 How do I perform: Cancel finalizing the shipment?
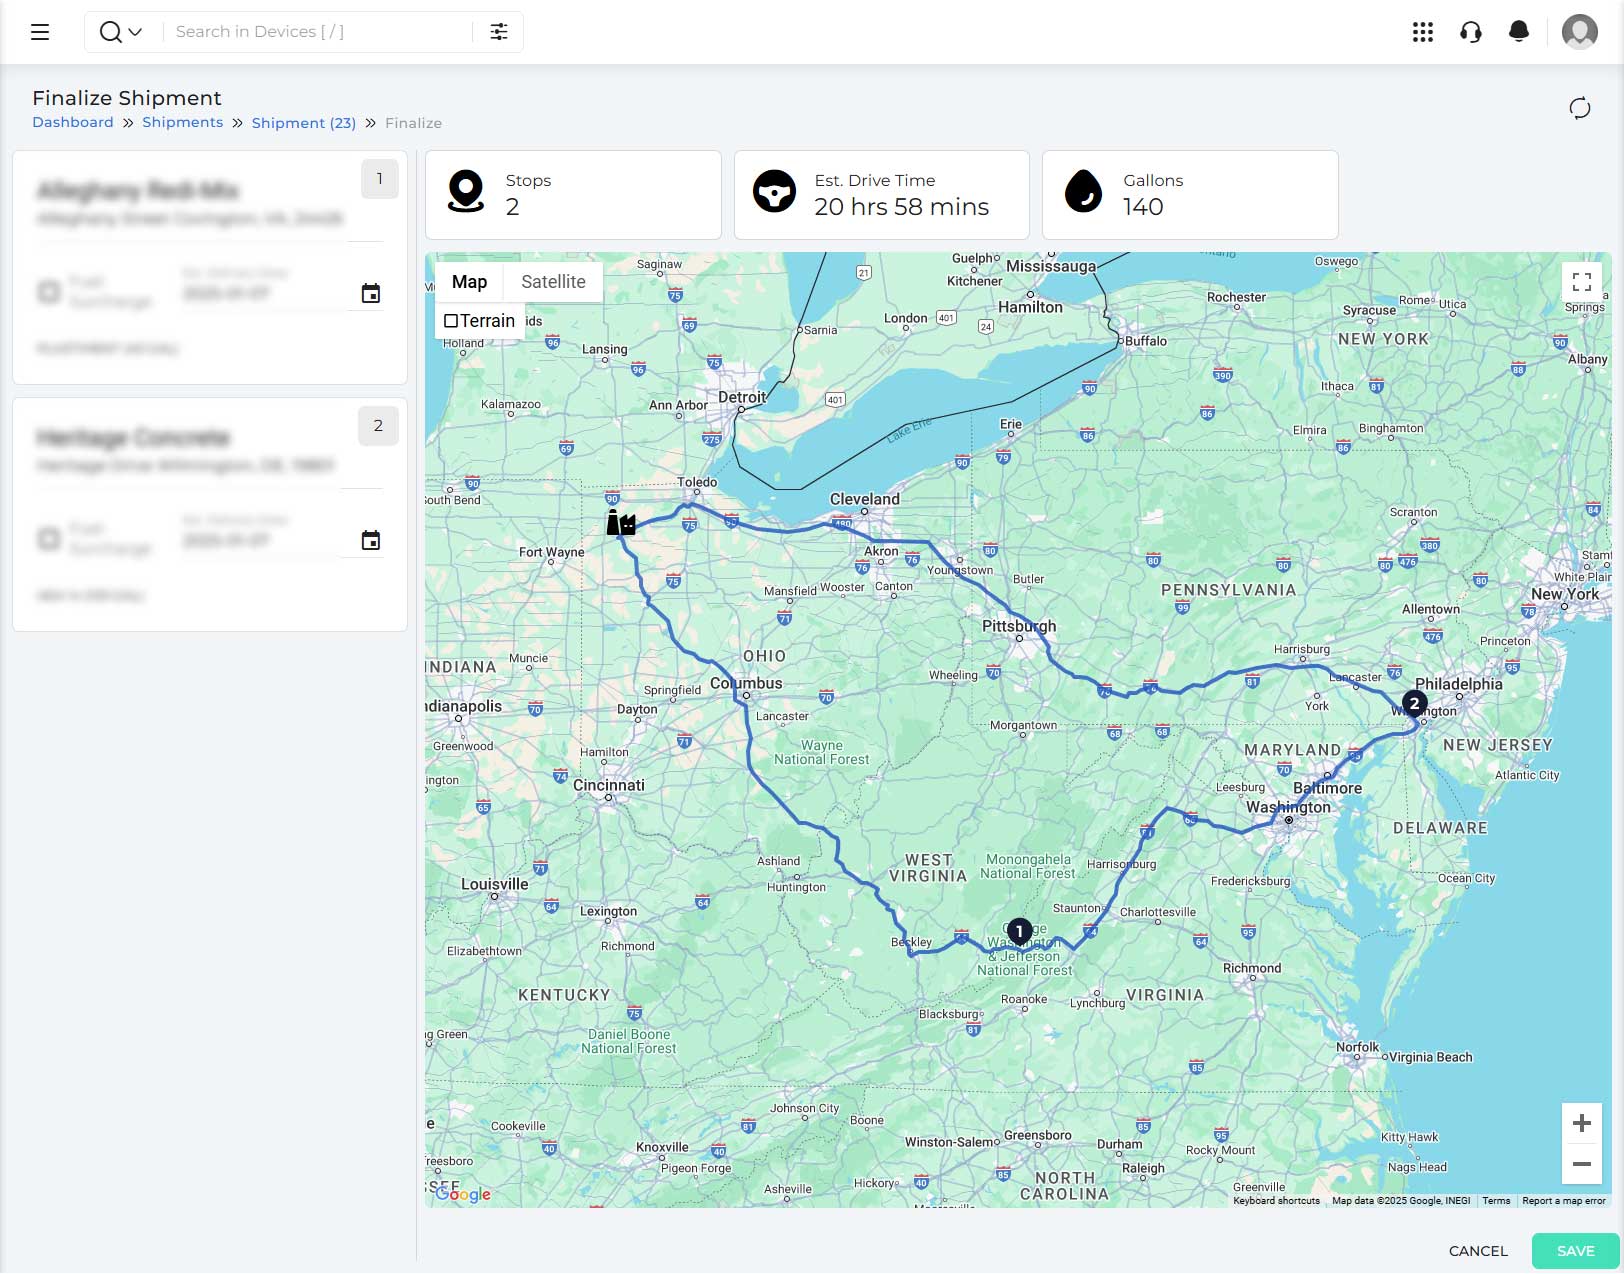point(1477,1251)
